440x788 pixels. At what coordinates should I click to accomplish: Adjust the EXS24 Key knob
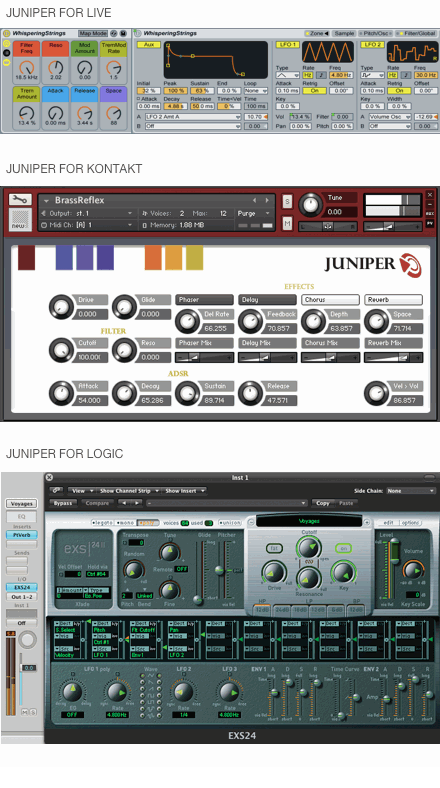tap(344, 572)
